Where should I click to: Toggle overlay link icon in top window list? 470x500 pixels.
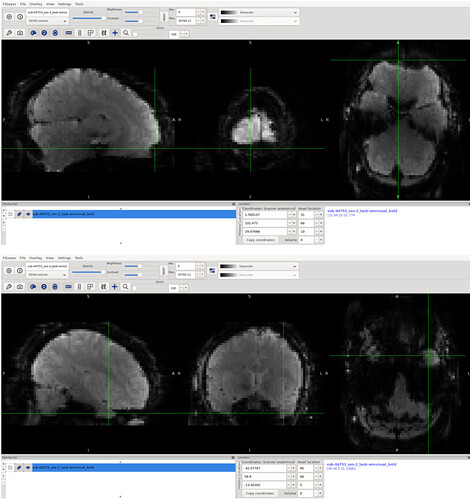pyautogui.click(x=19, y=214)
